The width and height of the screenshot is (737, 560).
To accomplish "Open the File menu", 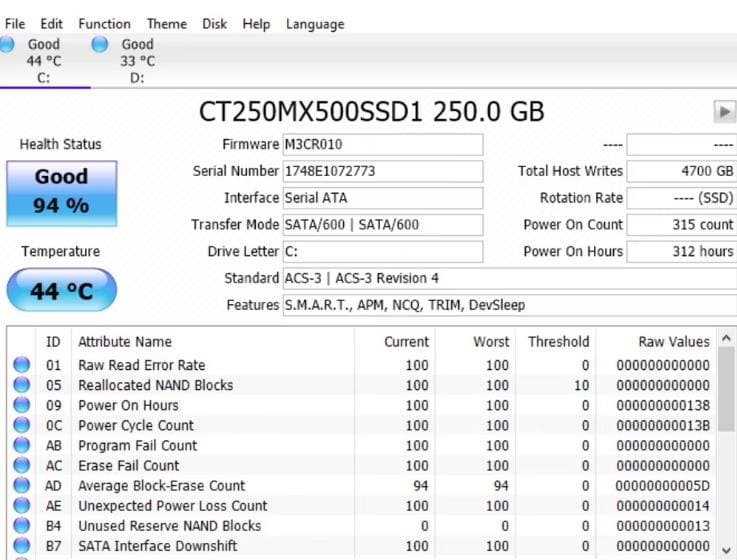I will point(15,24).
